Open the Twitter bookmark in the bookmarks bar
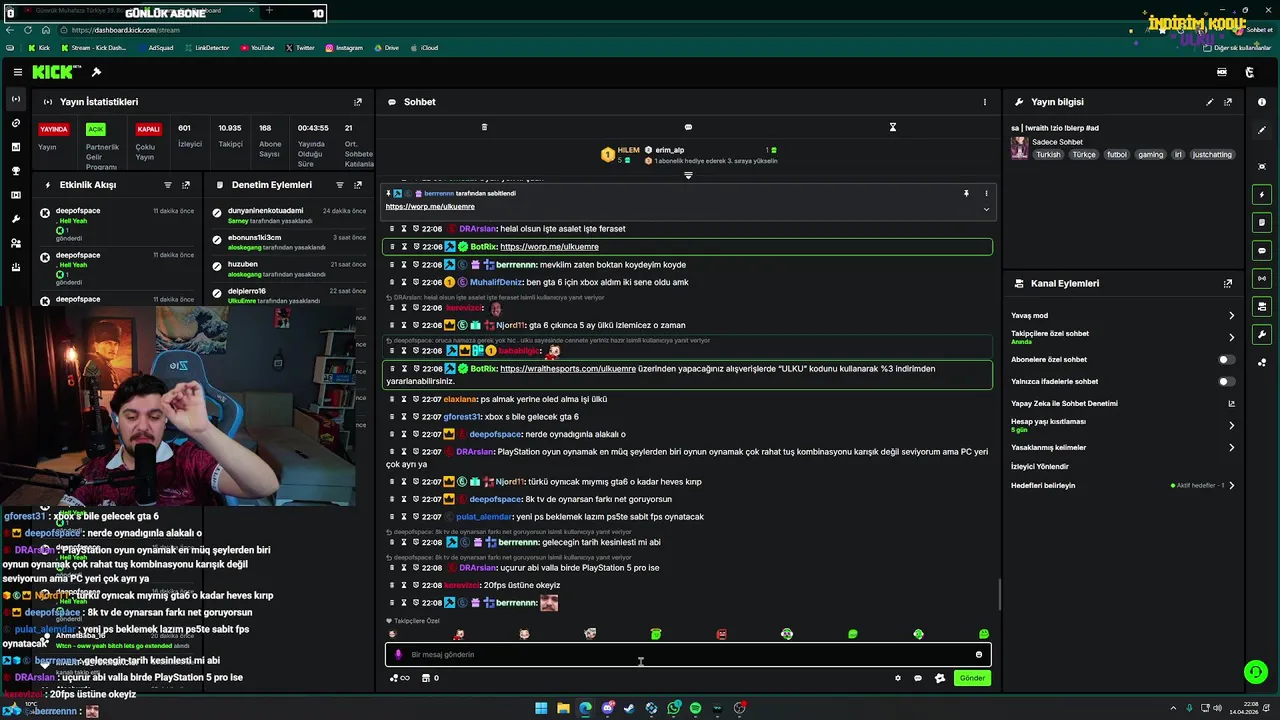 (299, 47)
